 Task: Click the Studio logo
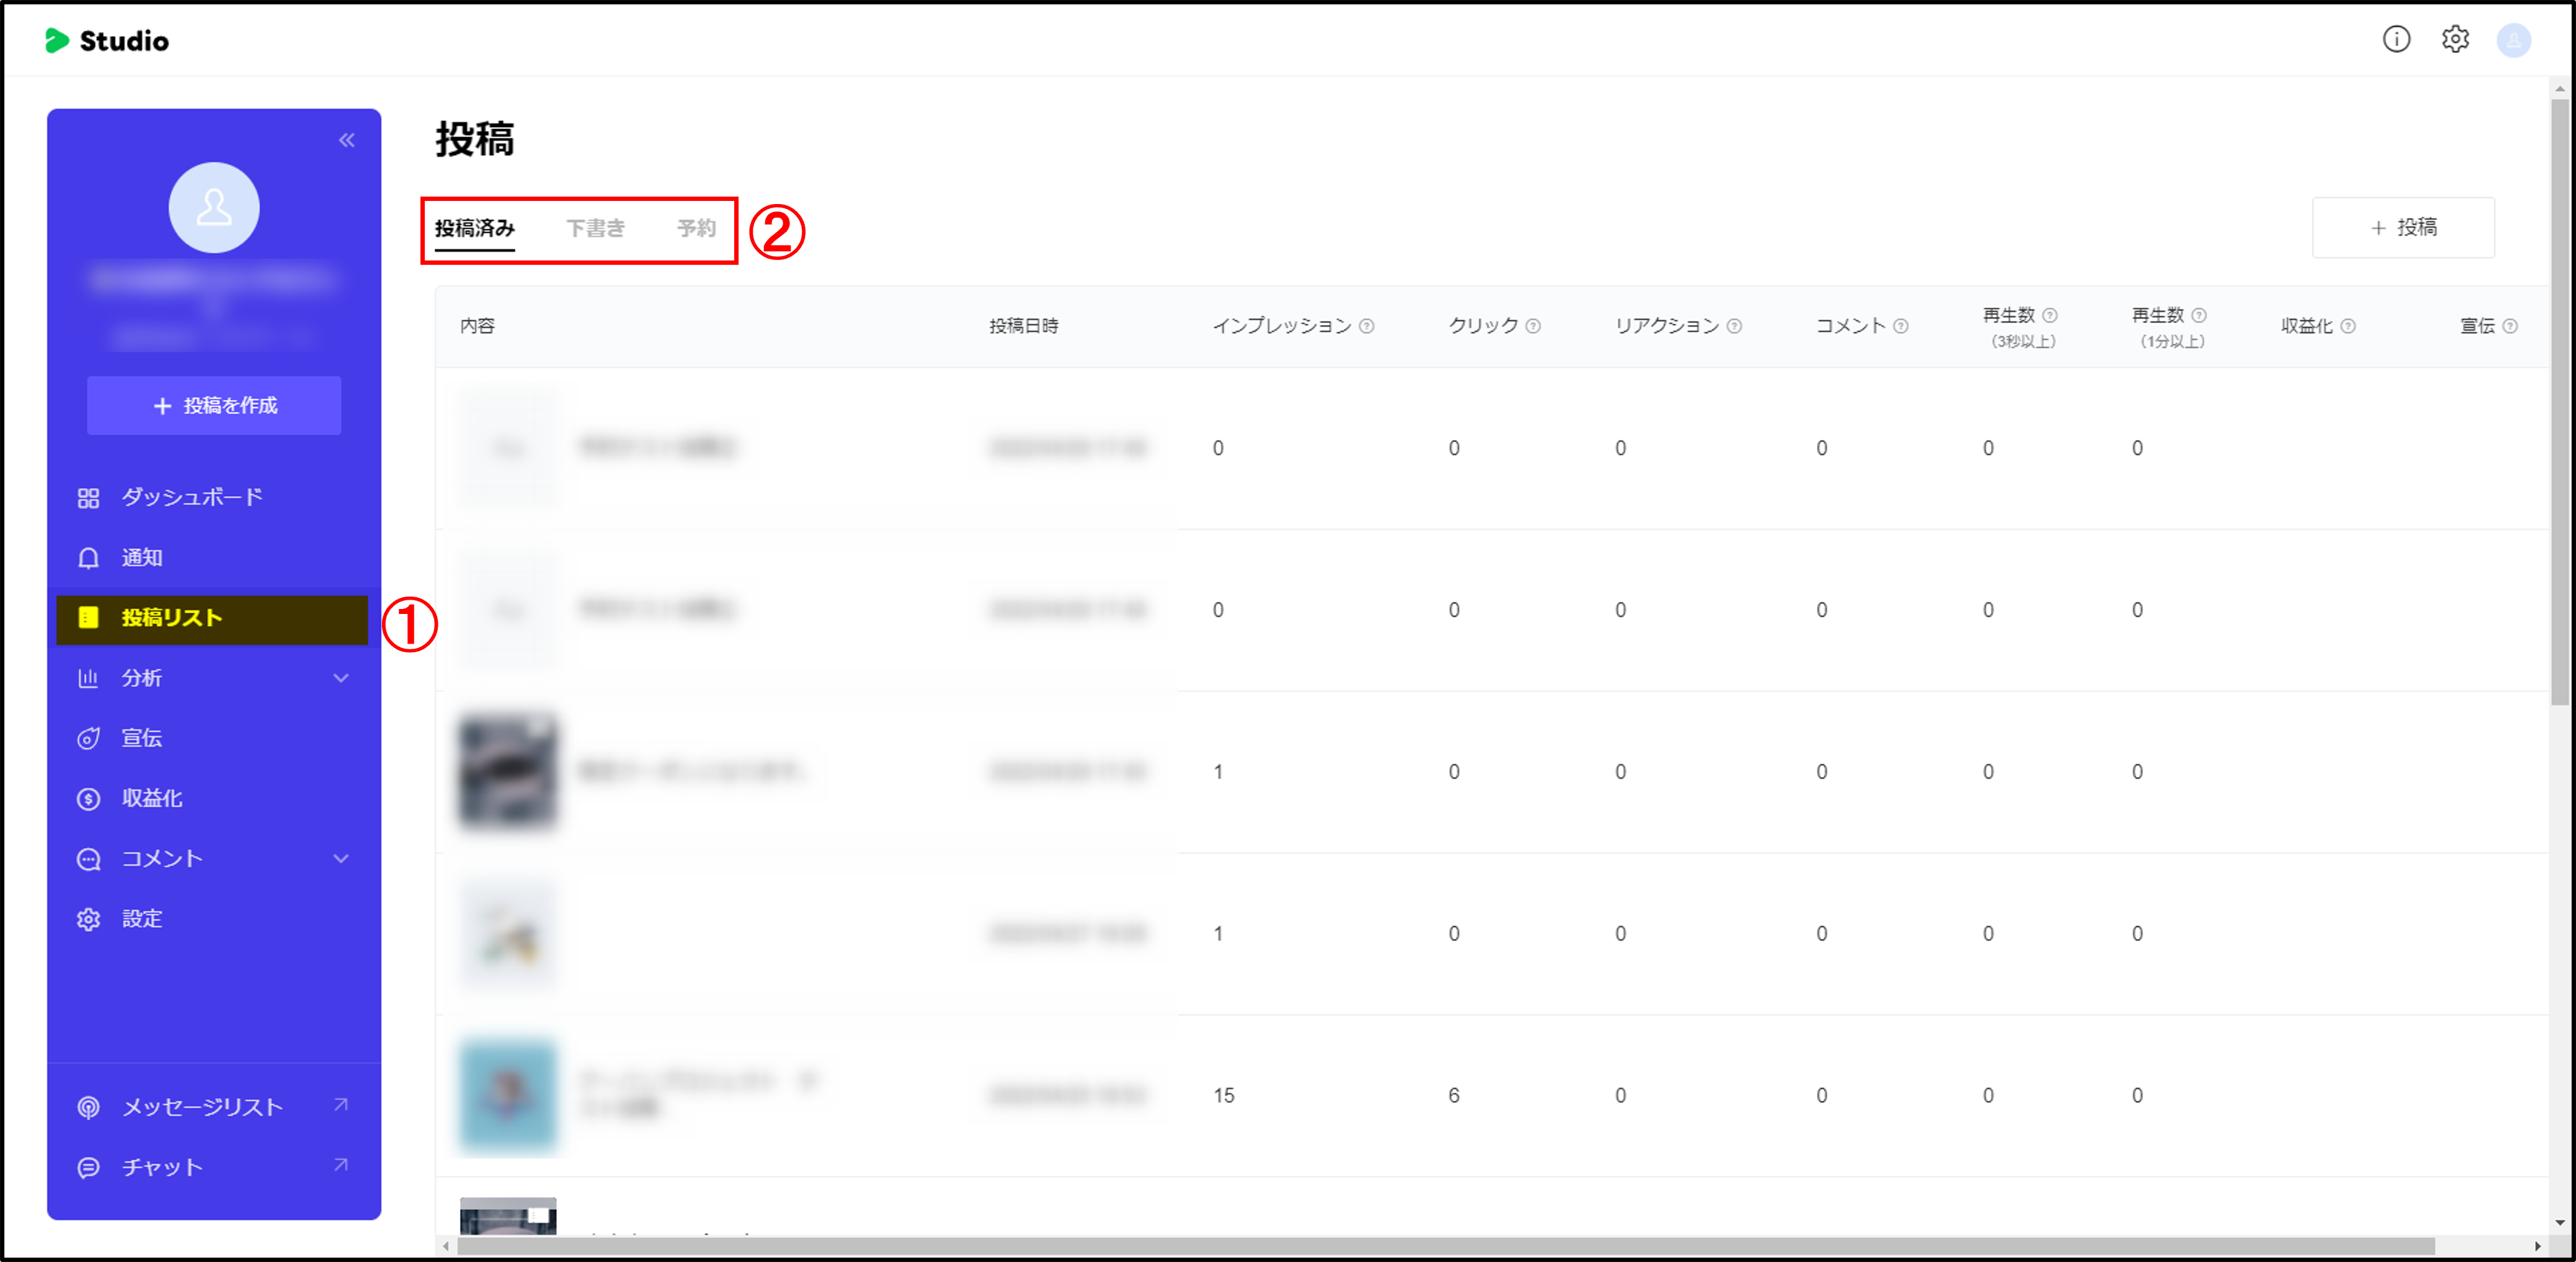[x=107, y=41]
